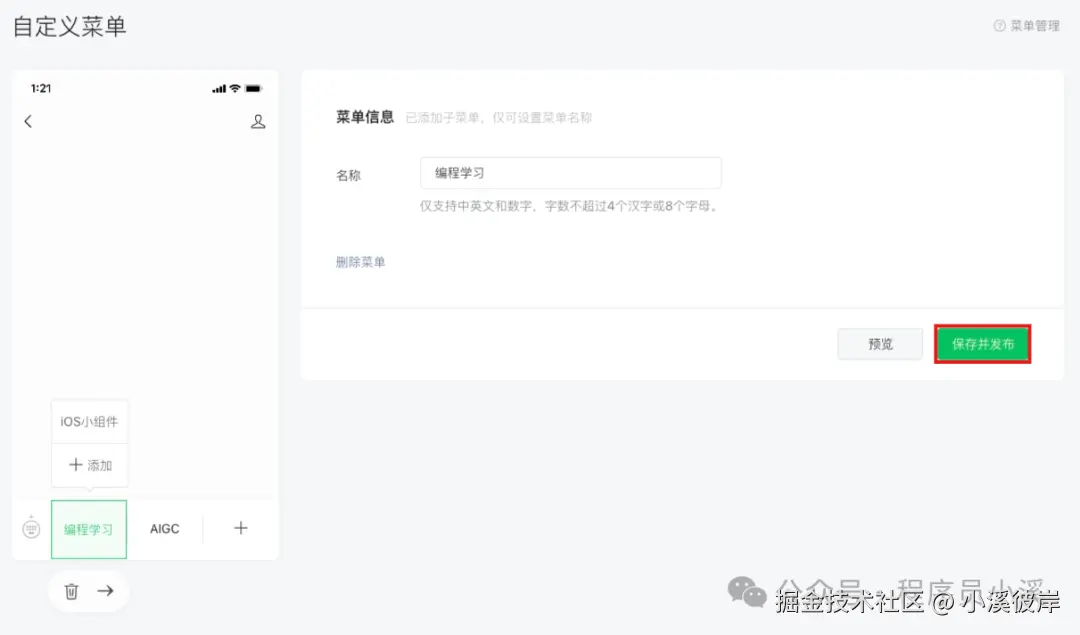Click the 名称 name input field
Screen dimensions: 1080x635
570,172
